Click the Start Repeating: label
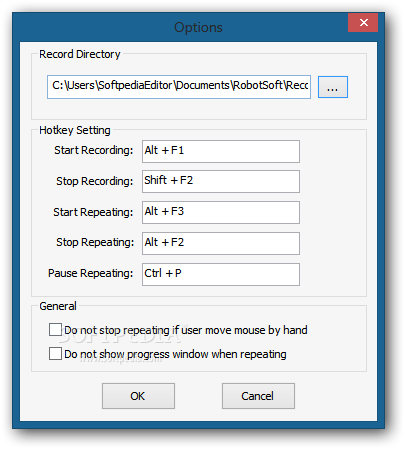The width and height of the screenshot is (405, 449). (93, 212)
